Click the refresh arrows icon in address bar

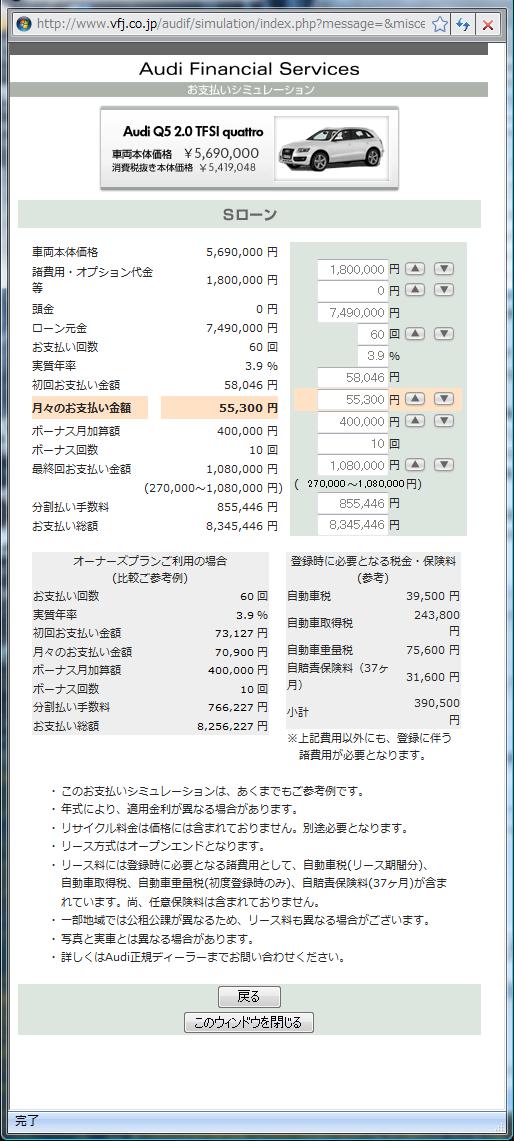click(463, 24)
